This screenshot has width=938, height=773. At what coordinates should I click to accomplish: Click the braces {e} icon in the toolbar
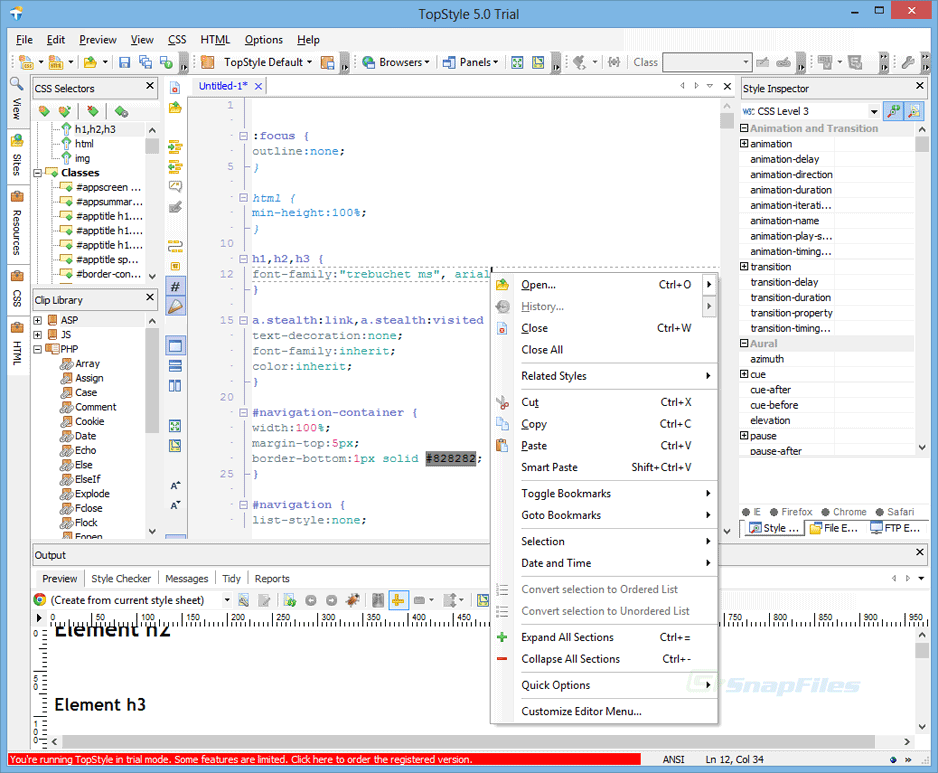[x=614, y=62]
